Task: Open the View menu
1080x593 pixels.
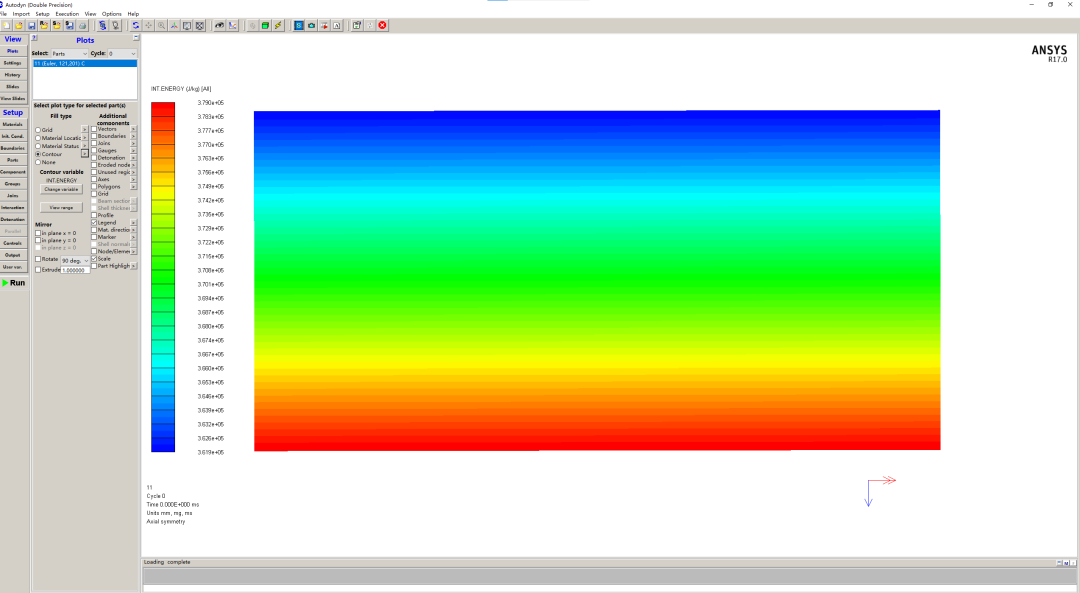Action: pyautogui.click(x=90, y=14)
